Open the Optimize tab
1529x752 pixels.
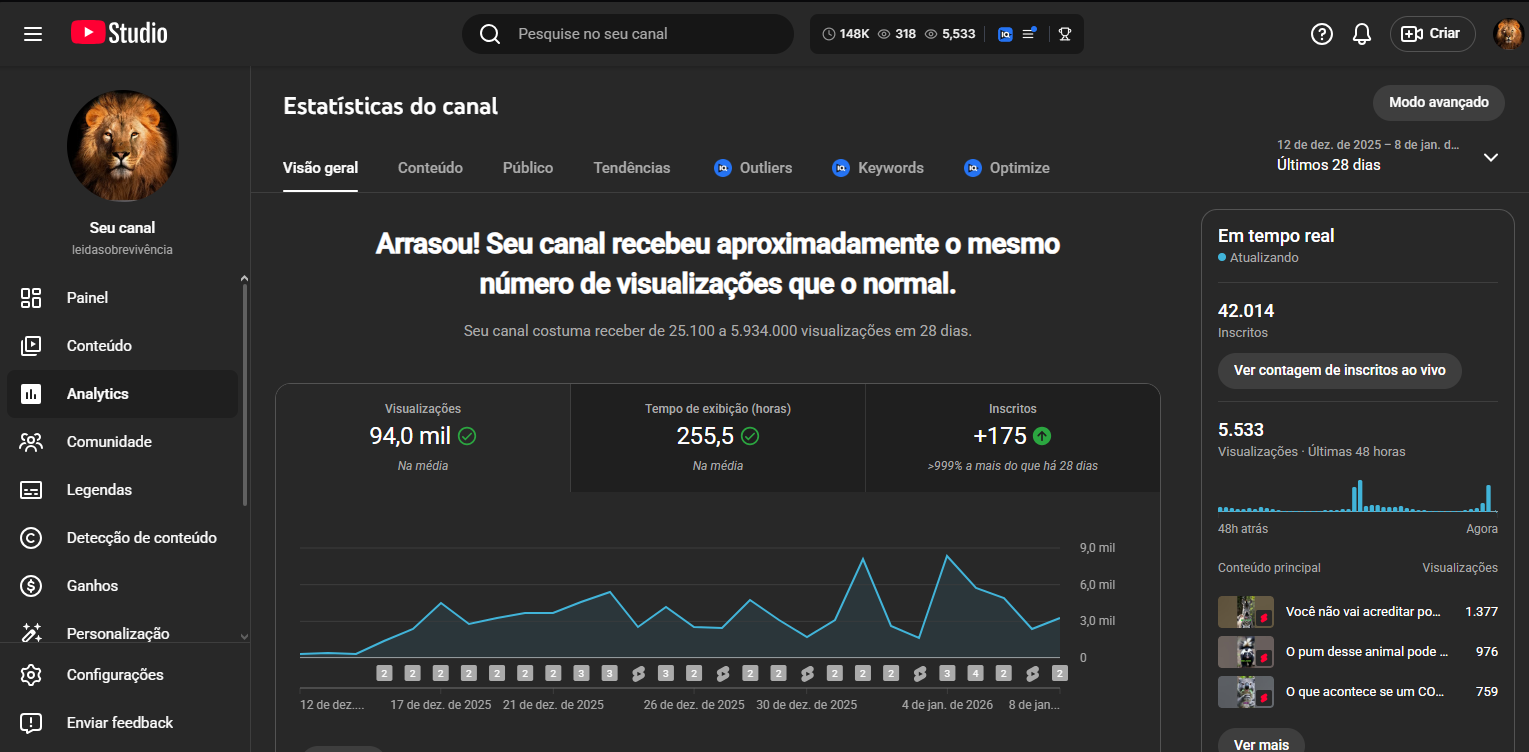[x=1007, y=168]
